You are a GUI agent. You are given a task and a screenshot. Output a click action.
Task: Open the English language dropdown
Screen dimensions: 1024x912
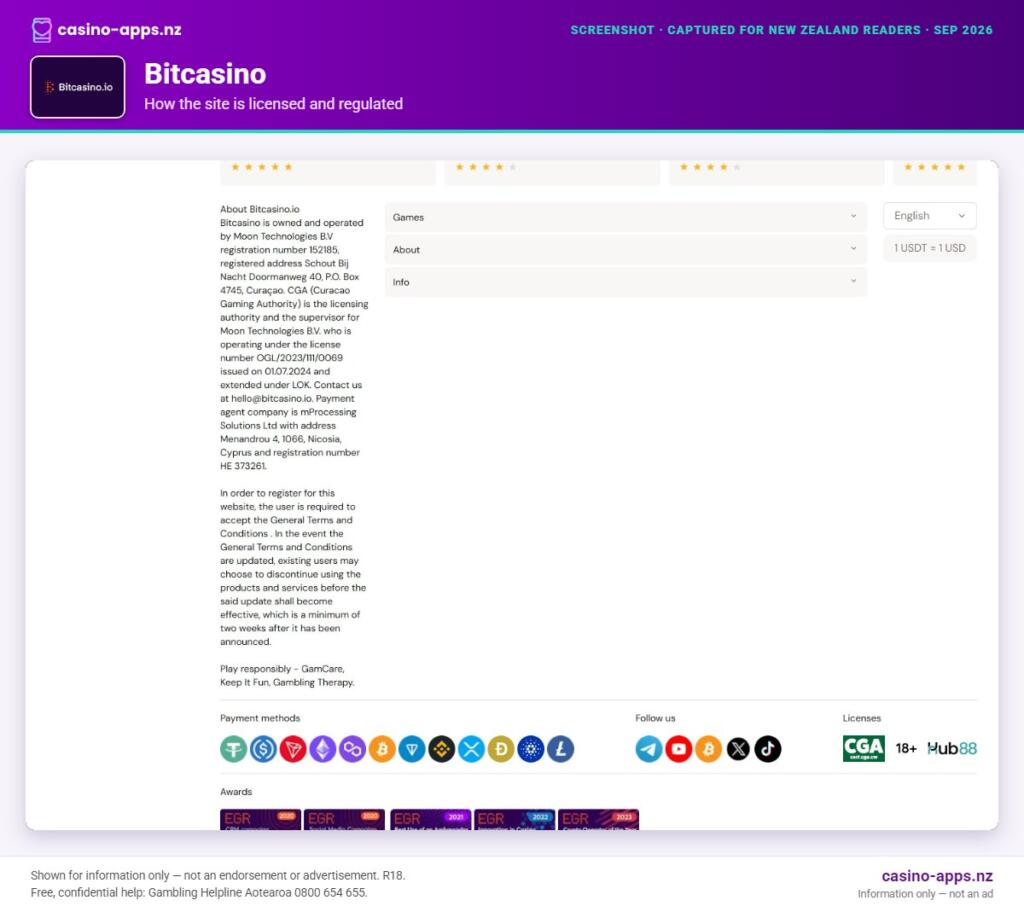click(x=930, y=216)
